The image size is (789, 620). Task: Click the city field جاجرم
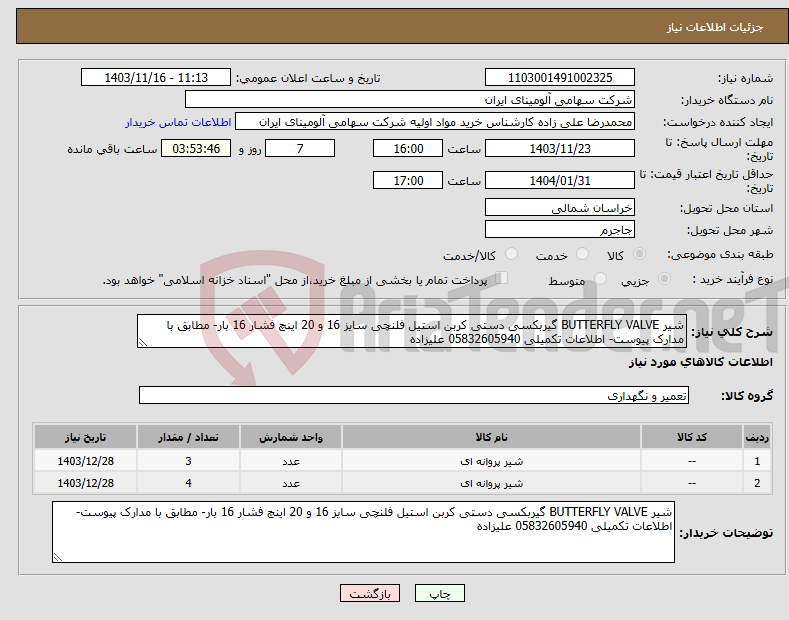pyautogui.click(x=560, y=229)
